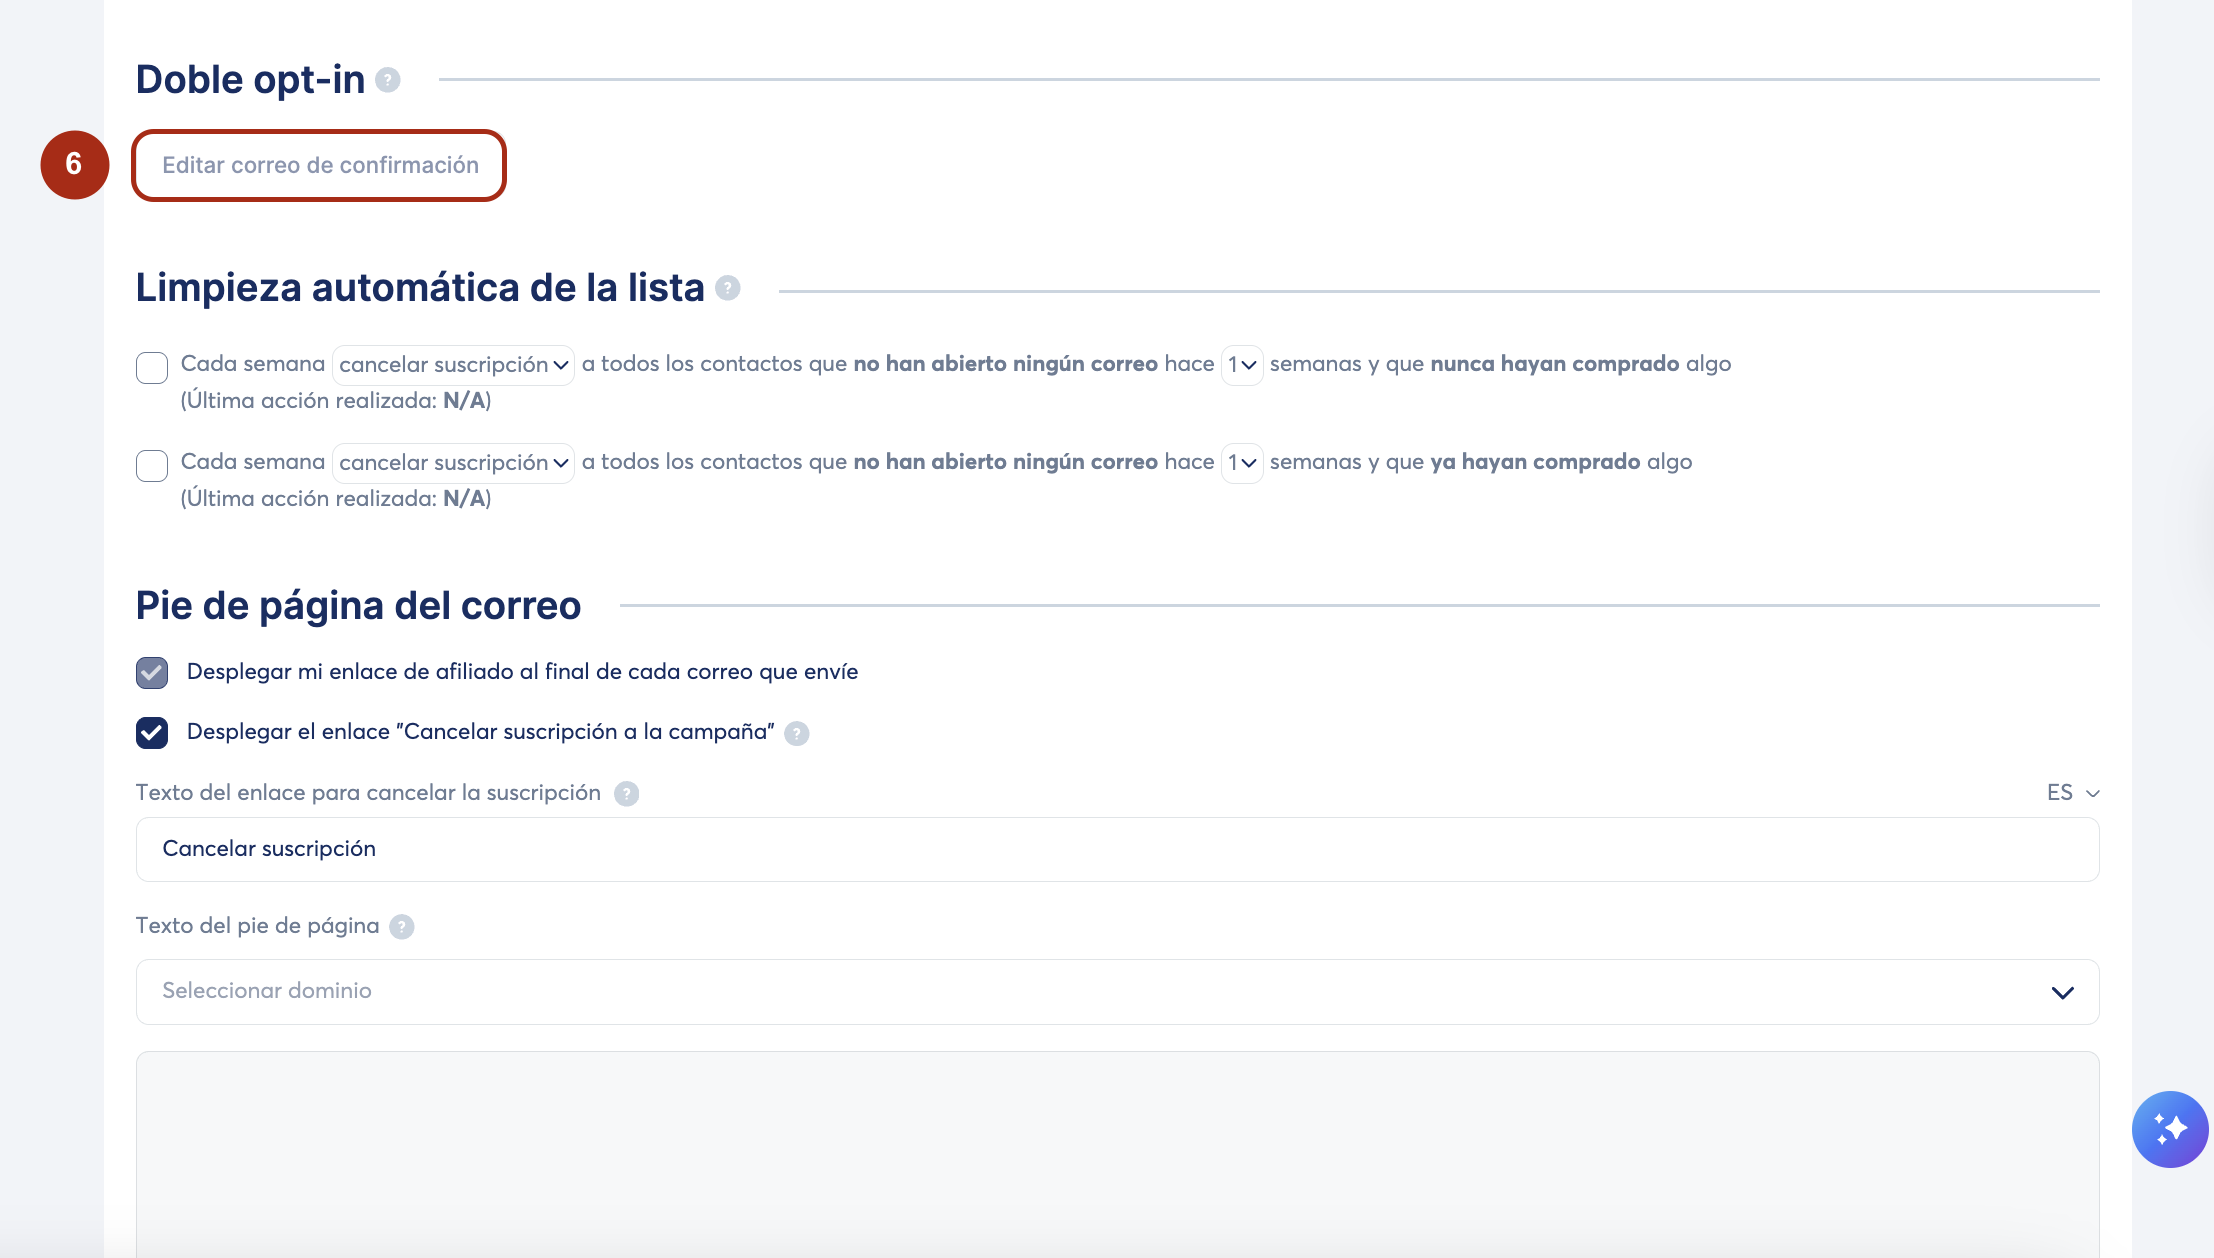Image resolution: width=2214 pixels, height=1258 pixels.
Task: Enable weekly cleanup for contacts who already purchased
Action: point(152,465)
